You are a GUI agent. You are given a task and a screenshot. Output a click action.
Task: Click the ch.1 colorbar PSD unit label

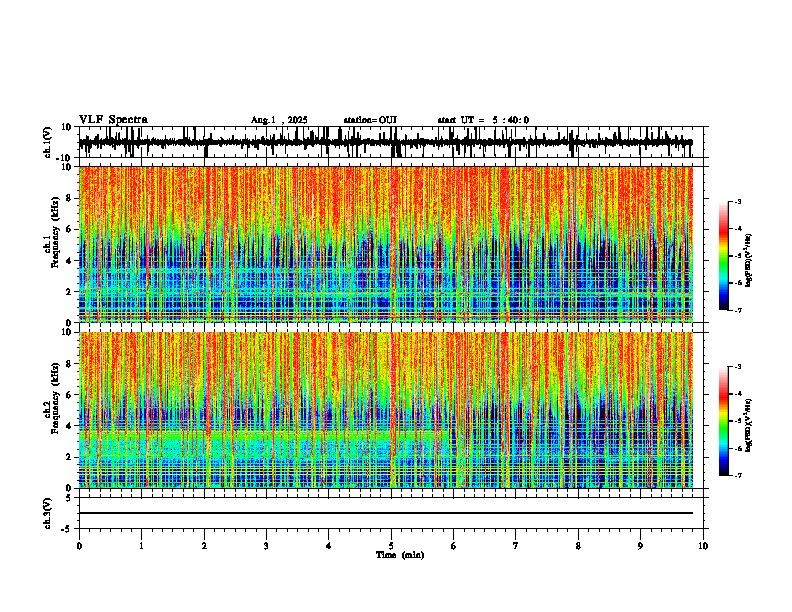[749, 261]
